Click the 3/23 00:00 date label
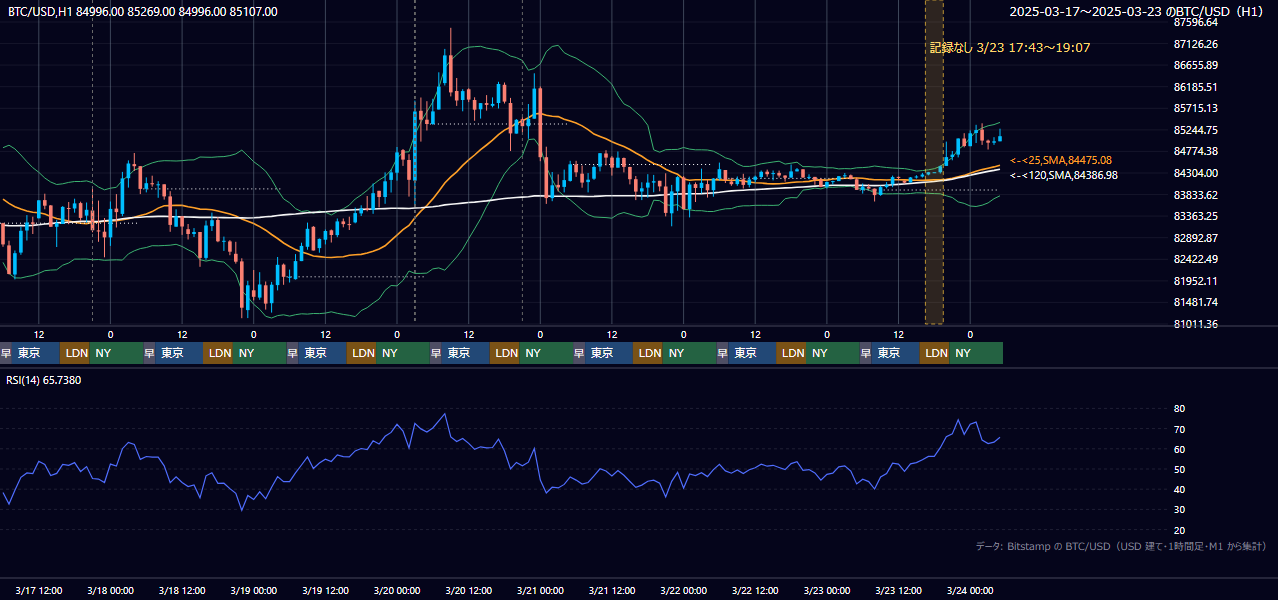Viewport: 1278px width, 600px height. click(827, 590)
